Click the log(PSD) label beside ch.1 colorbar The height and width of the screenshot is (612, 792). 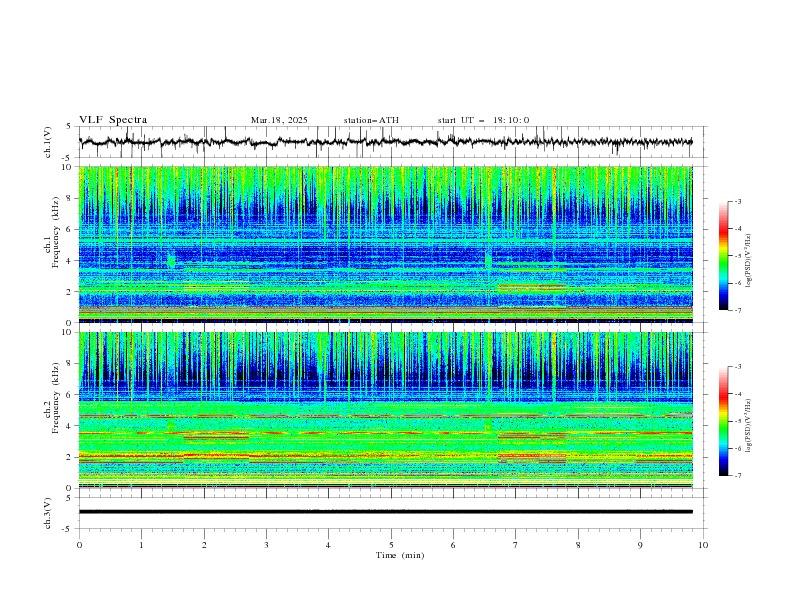[x=749, y=260]
